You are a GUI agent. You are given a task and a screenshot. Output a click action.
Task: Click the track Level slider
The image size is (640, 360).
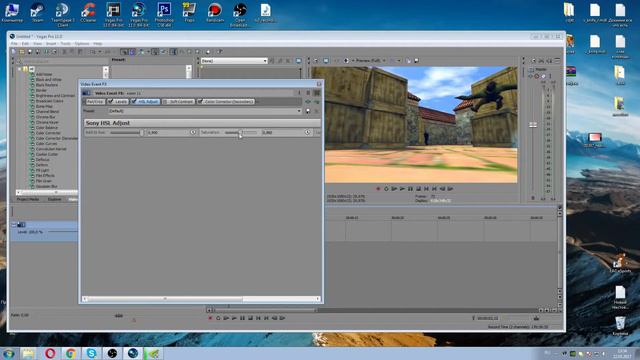pyautogui.click(x=62, y=232)
